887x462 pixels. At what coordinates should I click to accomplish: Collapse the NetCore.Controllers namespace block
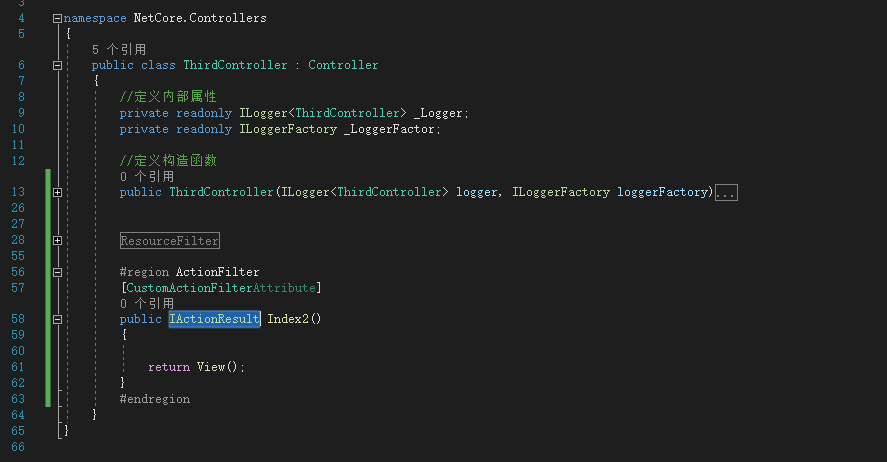point(57,18)
